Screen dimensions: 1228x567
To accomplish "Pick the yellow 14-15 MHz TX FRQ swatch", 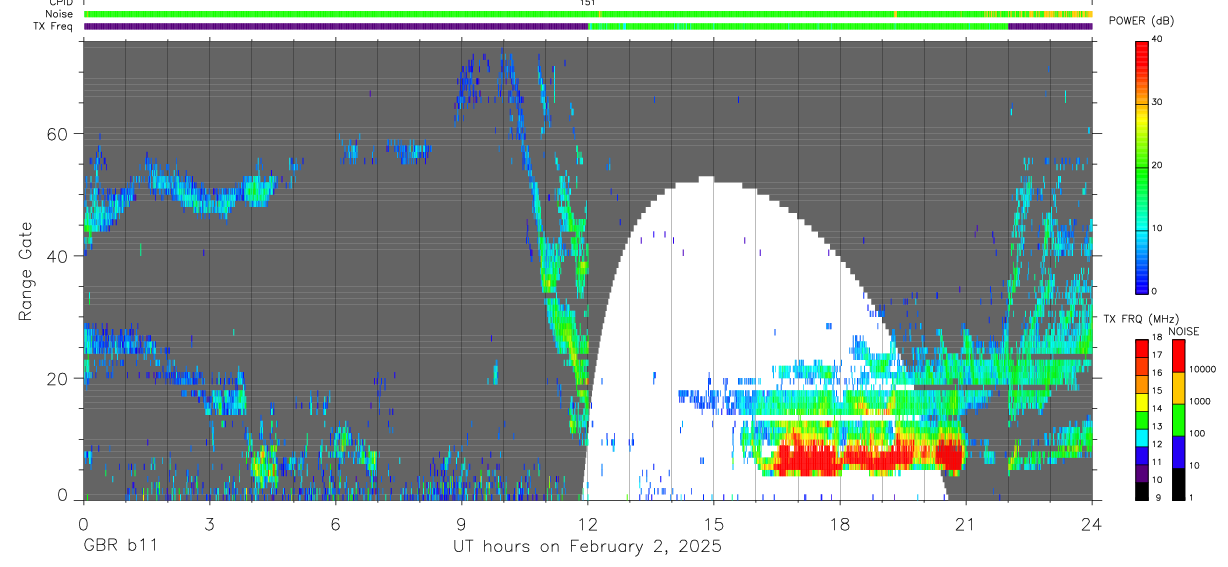I will coord(1141,402).
